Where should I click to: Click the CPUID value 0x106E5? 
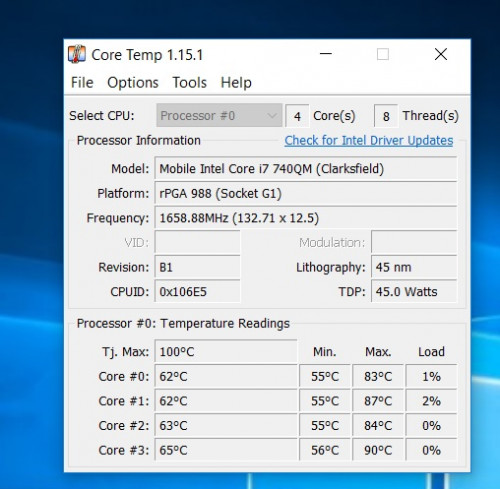coord(197,292)
